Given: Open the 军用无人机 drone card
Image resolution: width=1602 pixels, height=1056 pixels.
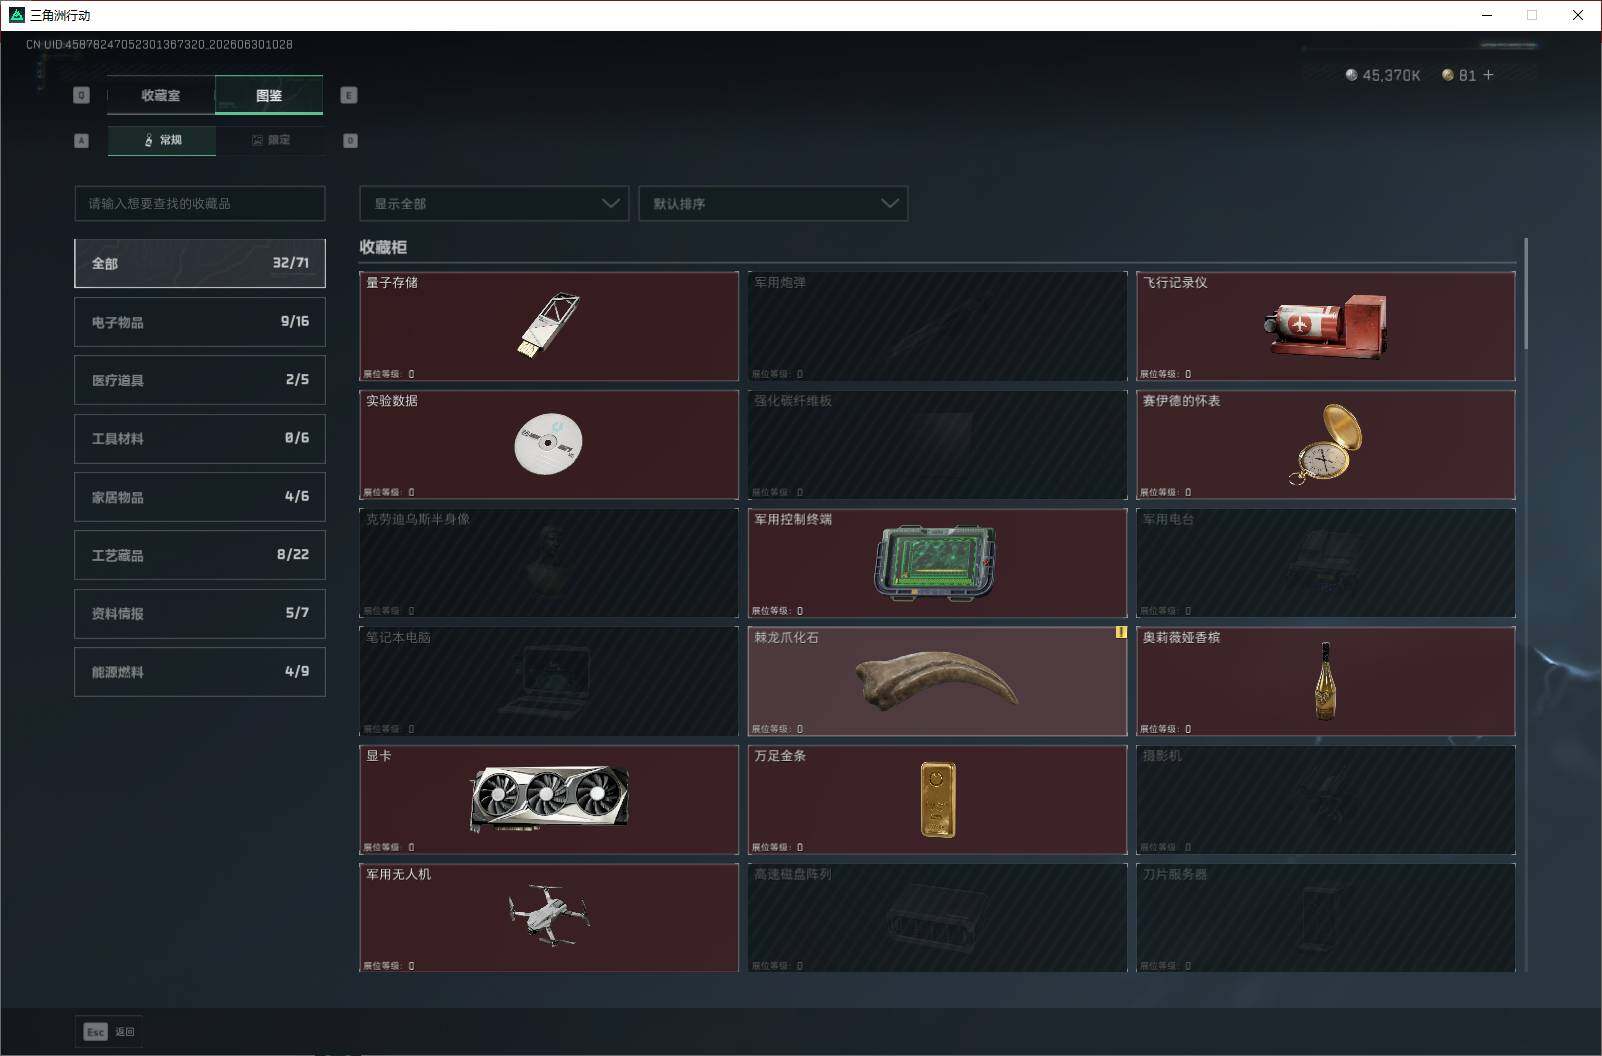Looking at the screenshot, I should [549, 917].
